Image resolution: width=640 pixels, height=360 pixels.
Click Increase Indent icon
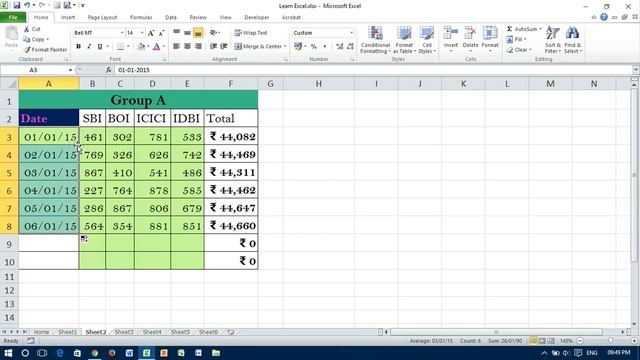point(224,47)
